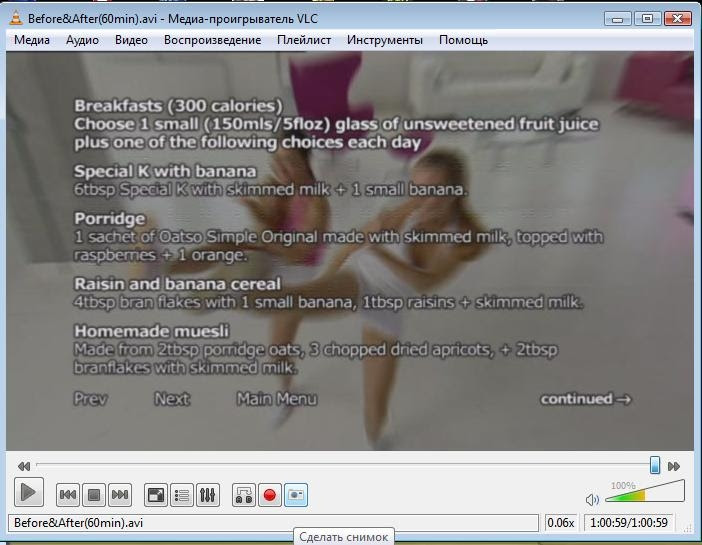Click the Porridge heading in video

coord(110,219)
